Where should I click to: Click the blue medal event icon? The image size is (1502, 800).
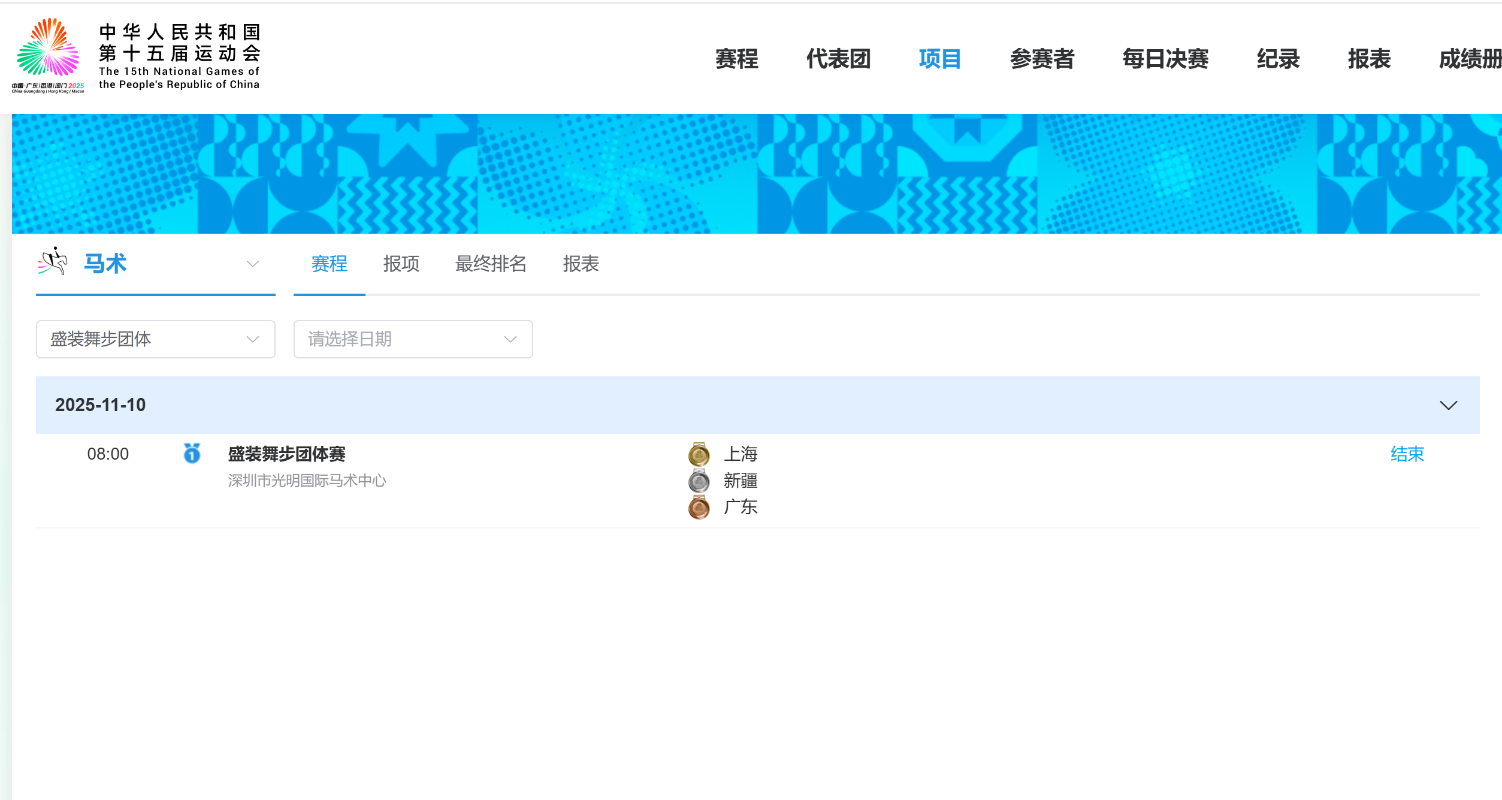[x=192, y=454]
